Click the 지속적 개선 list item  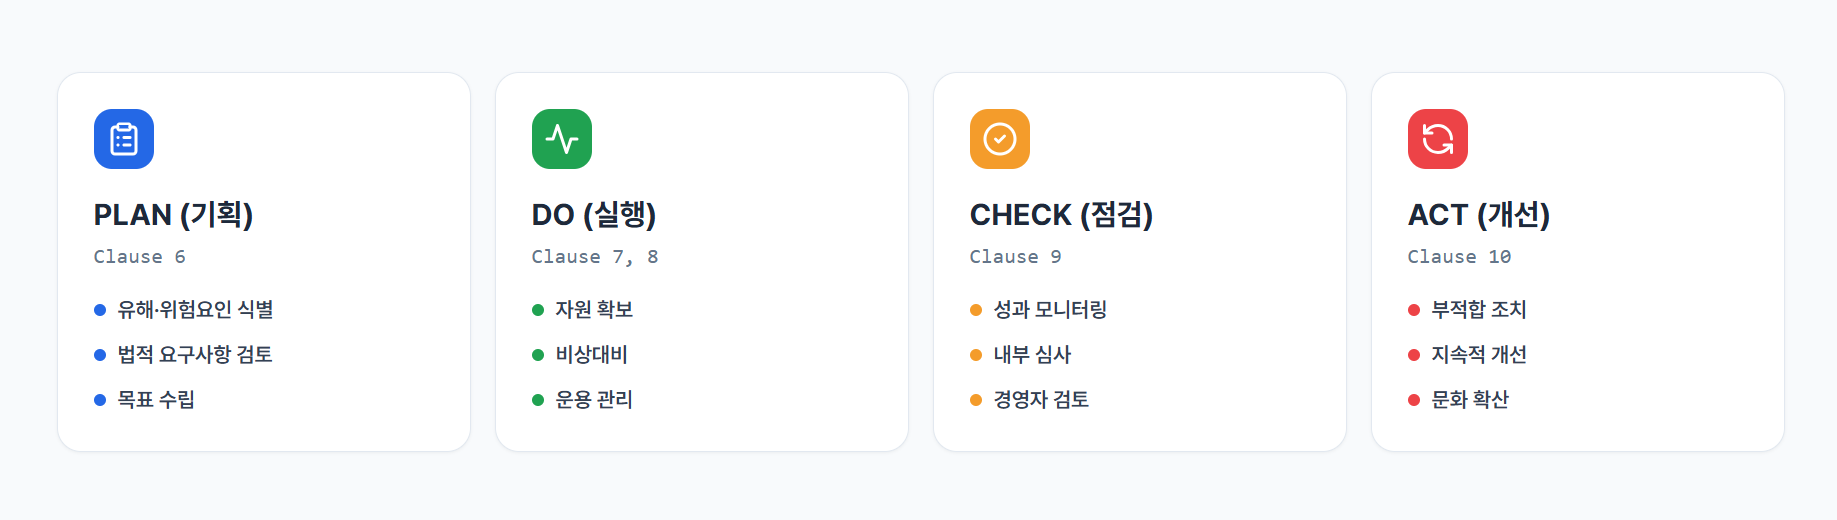click(x=1479, y=355)
